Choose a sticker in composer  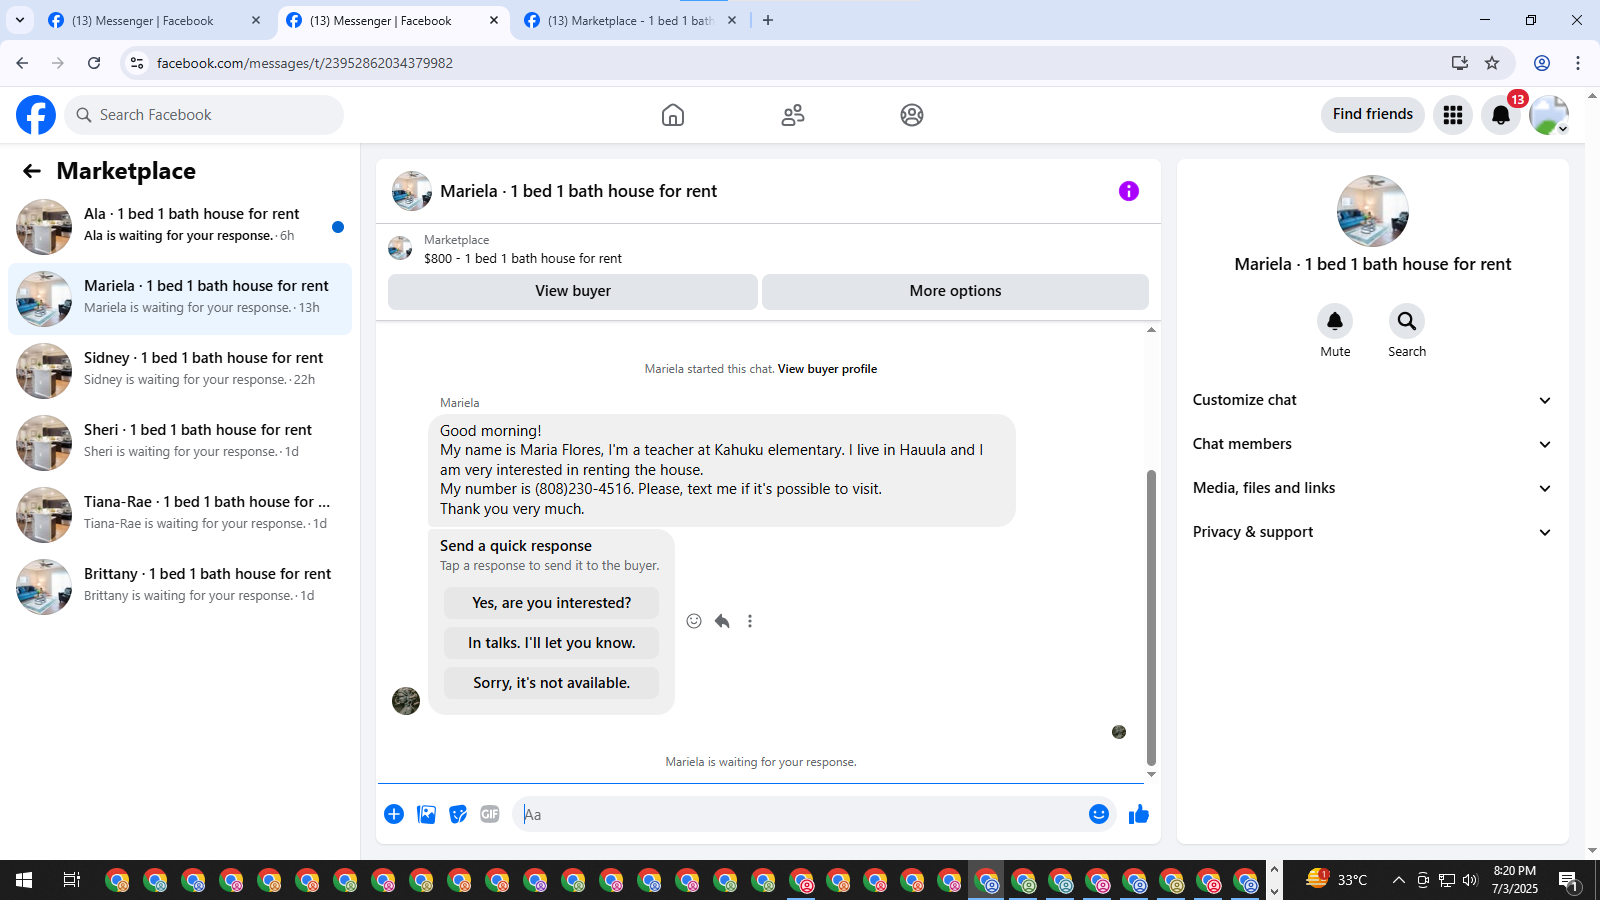tap(458, 814)
